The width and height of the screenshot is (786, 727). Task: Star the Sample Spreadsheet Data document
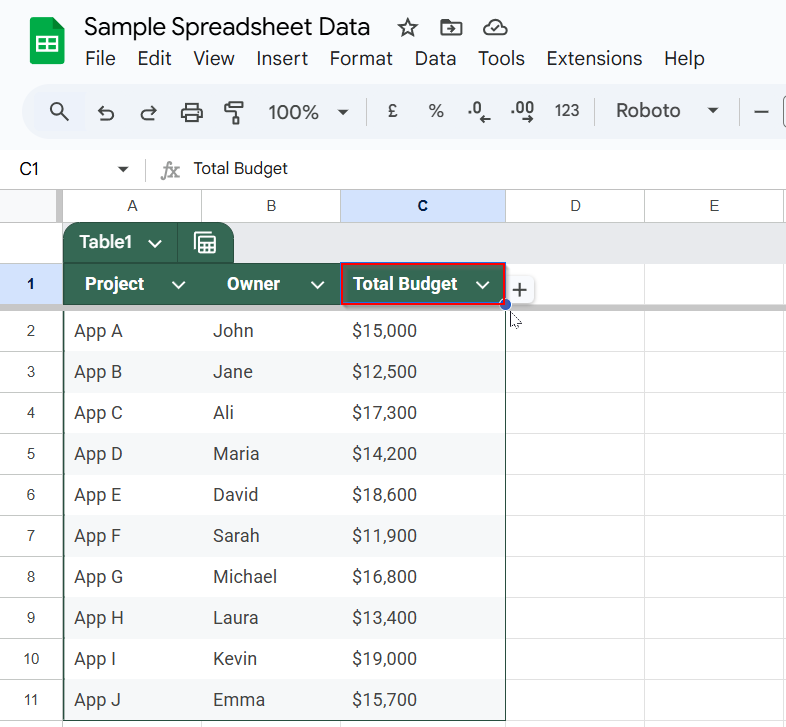click(407, 28)
